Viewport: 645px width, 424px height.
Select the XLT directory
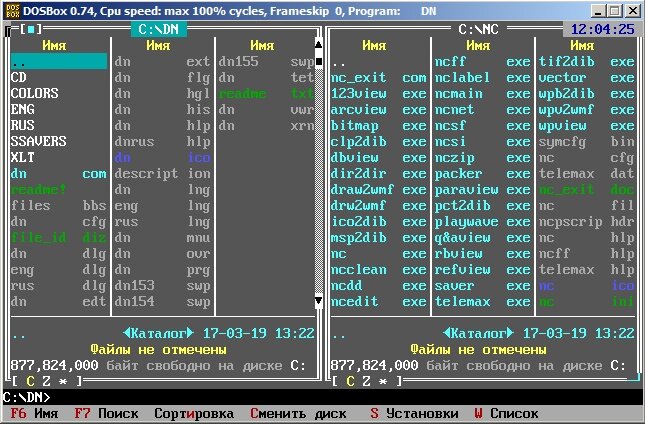[58, 158]
